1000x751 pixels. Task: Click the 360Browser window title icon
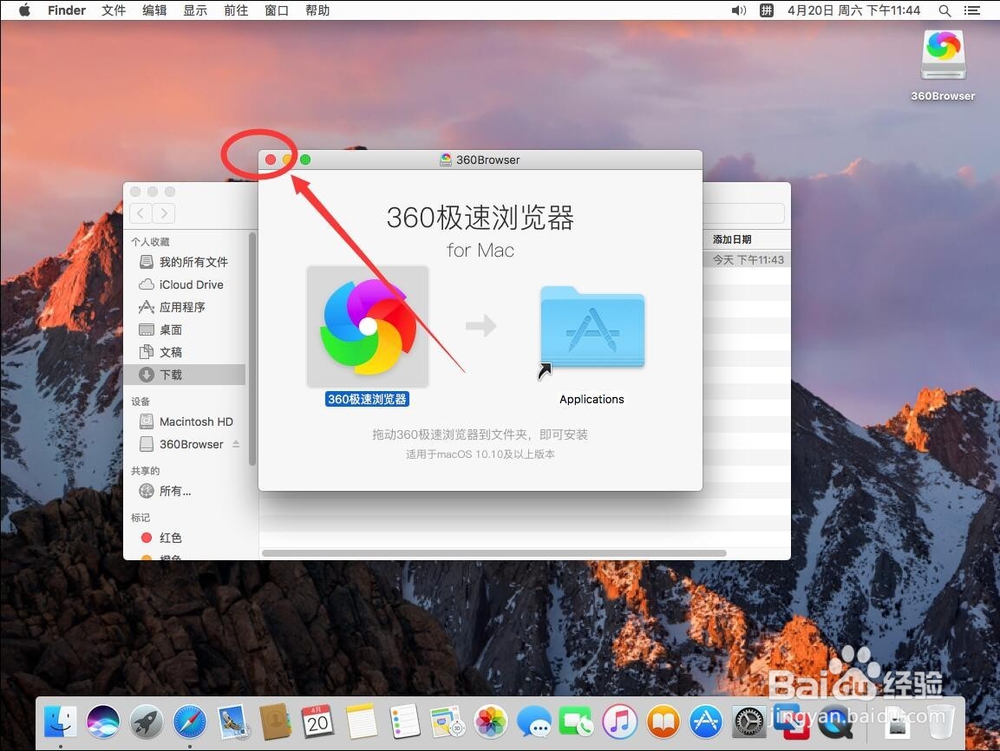pos(446,159)
